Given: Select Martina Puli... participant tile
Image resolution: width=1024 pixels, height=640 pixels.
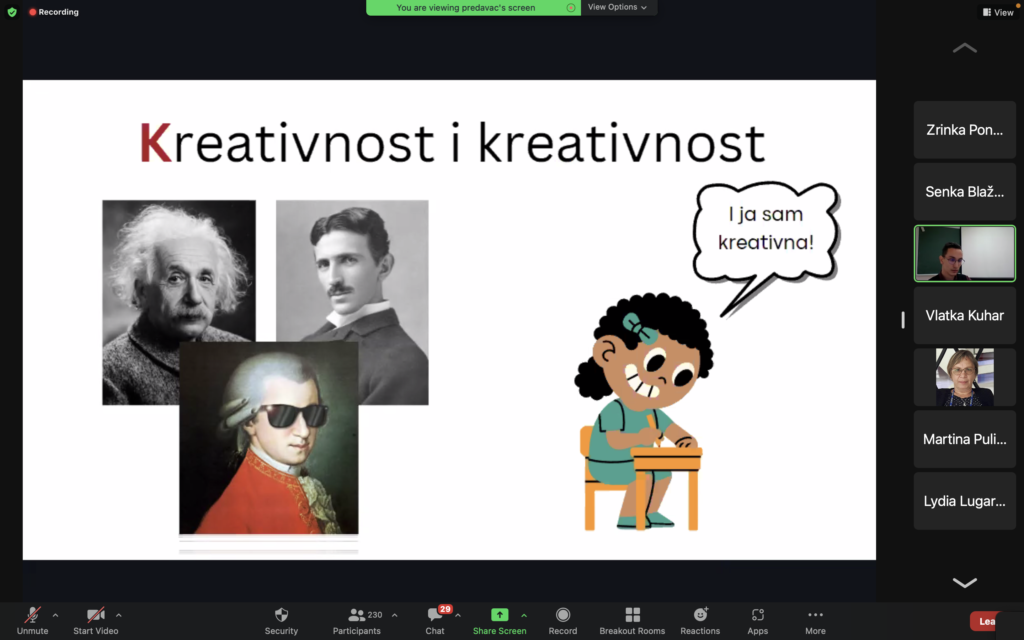Looking at the screenshot, I should pos(965,439).
